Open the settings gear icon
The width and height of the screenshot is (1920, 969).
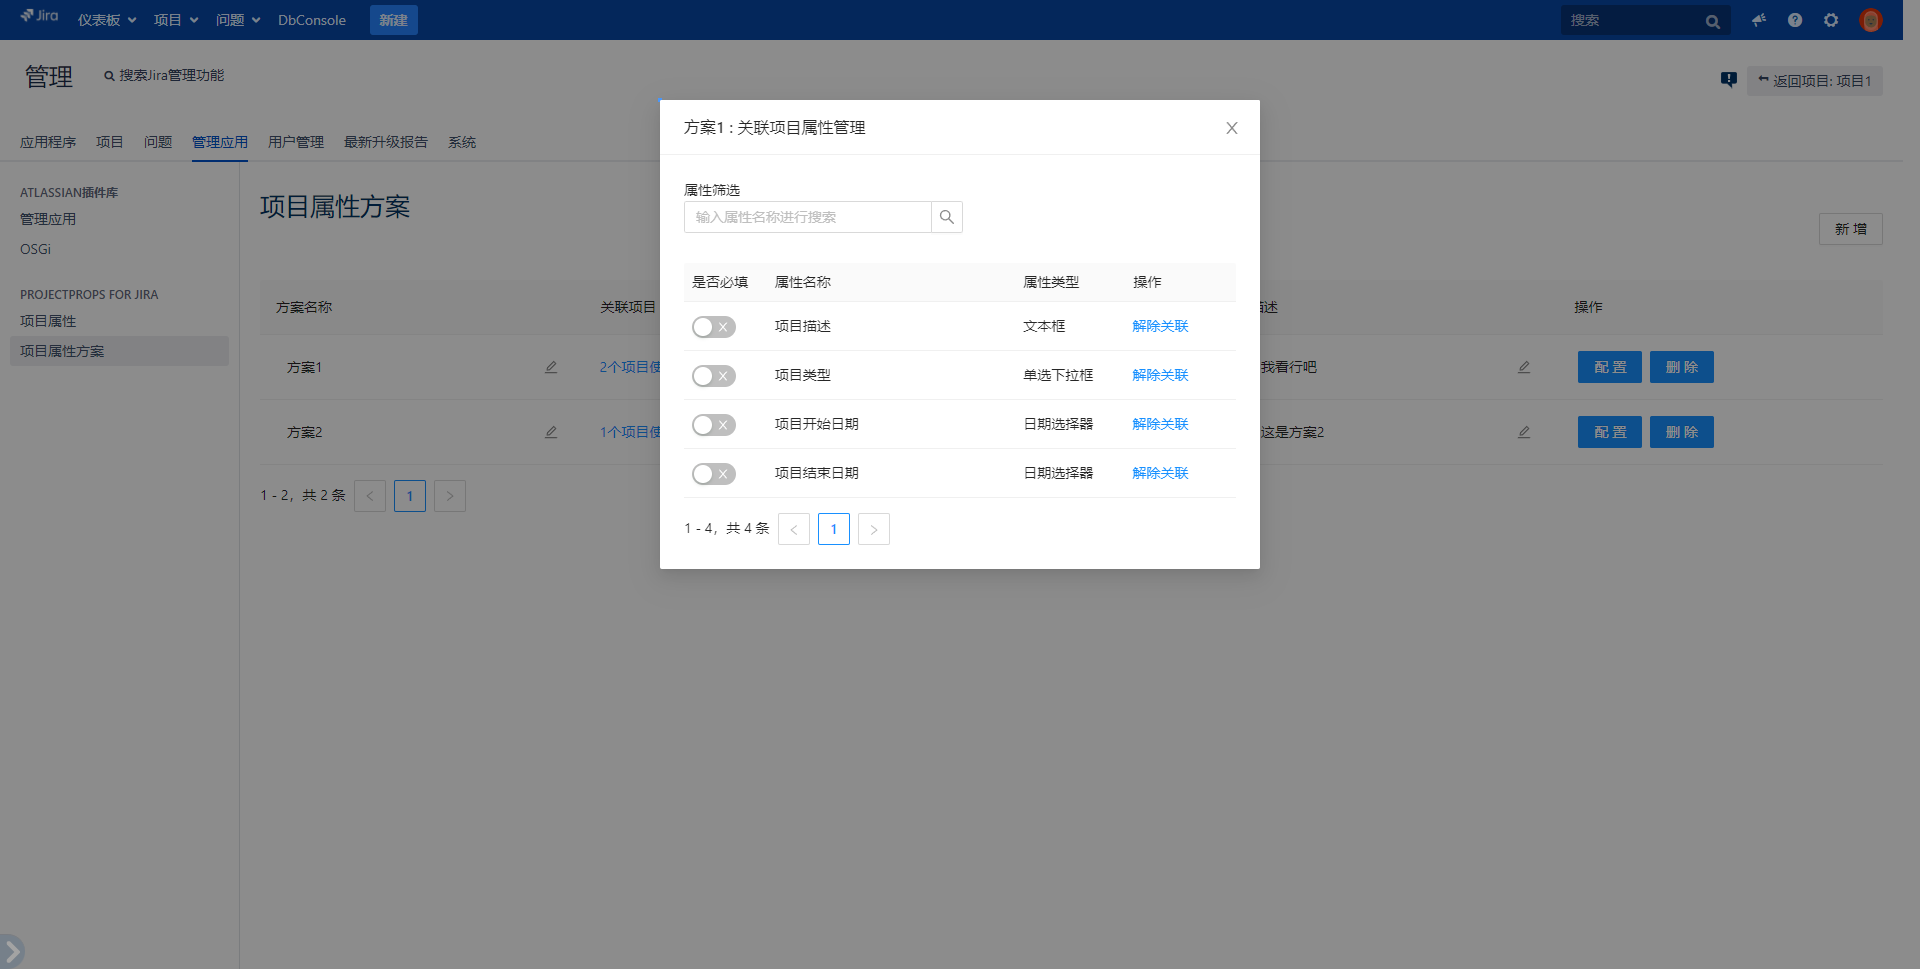coord(1831,20)
